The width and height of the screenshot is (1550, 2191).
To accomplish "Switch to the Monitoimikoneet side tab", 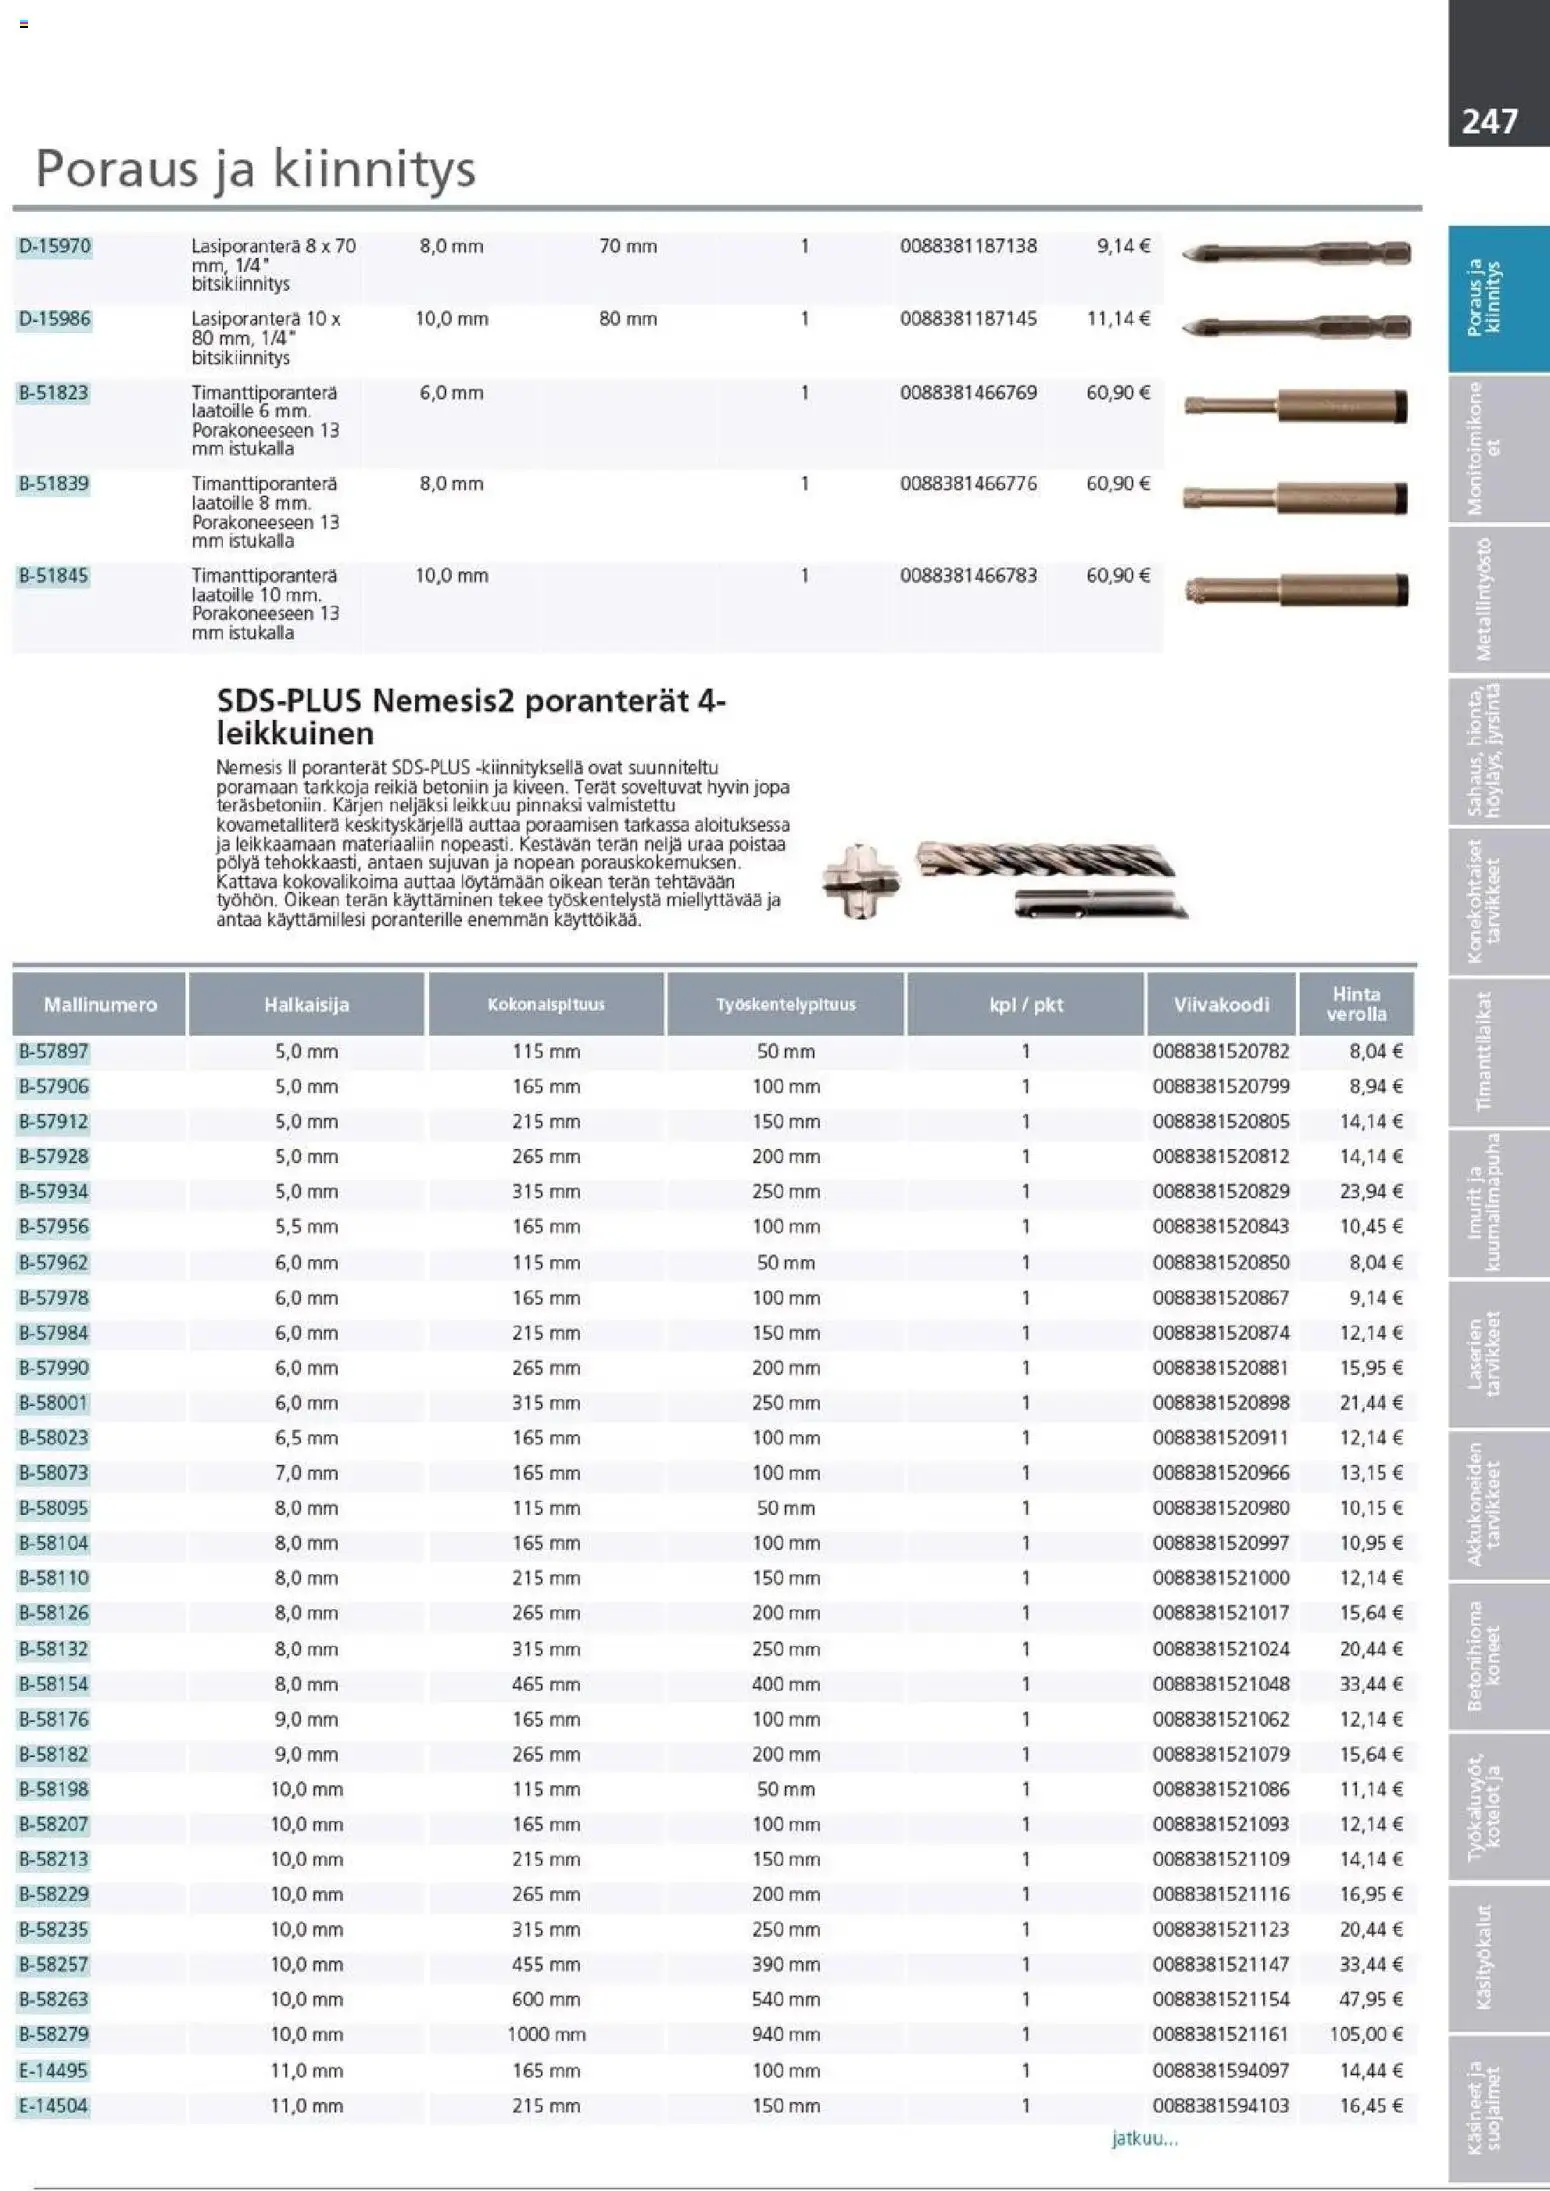I will [1498, 448].
